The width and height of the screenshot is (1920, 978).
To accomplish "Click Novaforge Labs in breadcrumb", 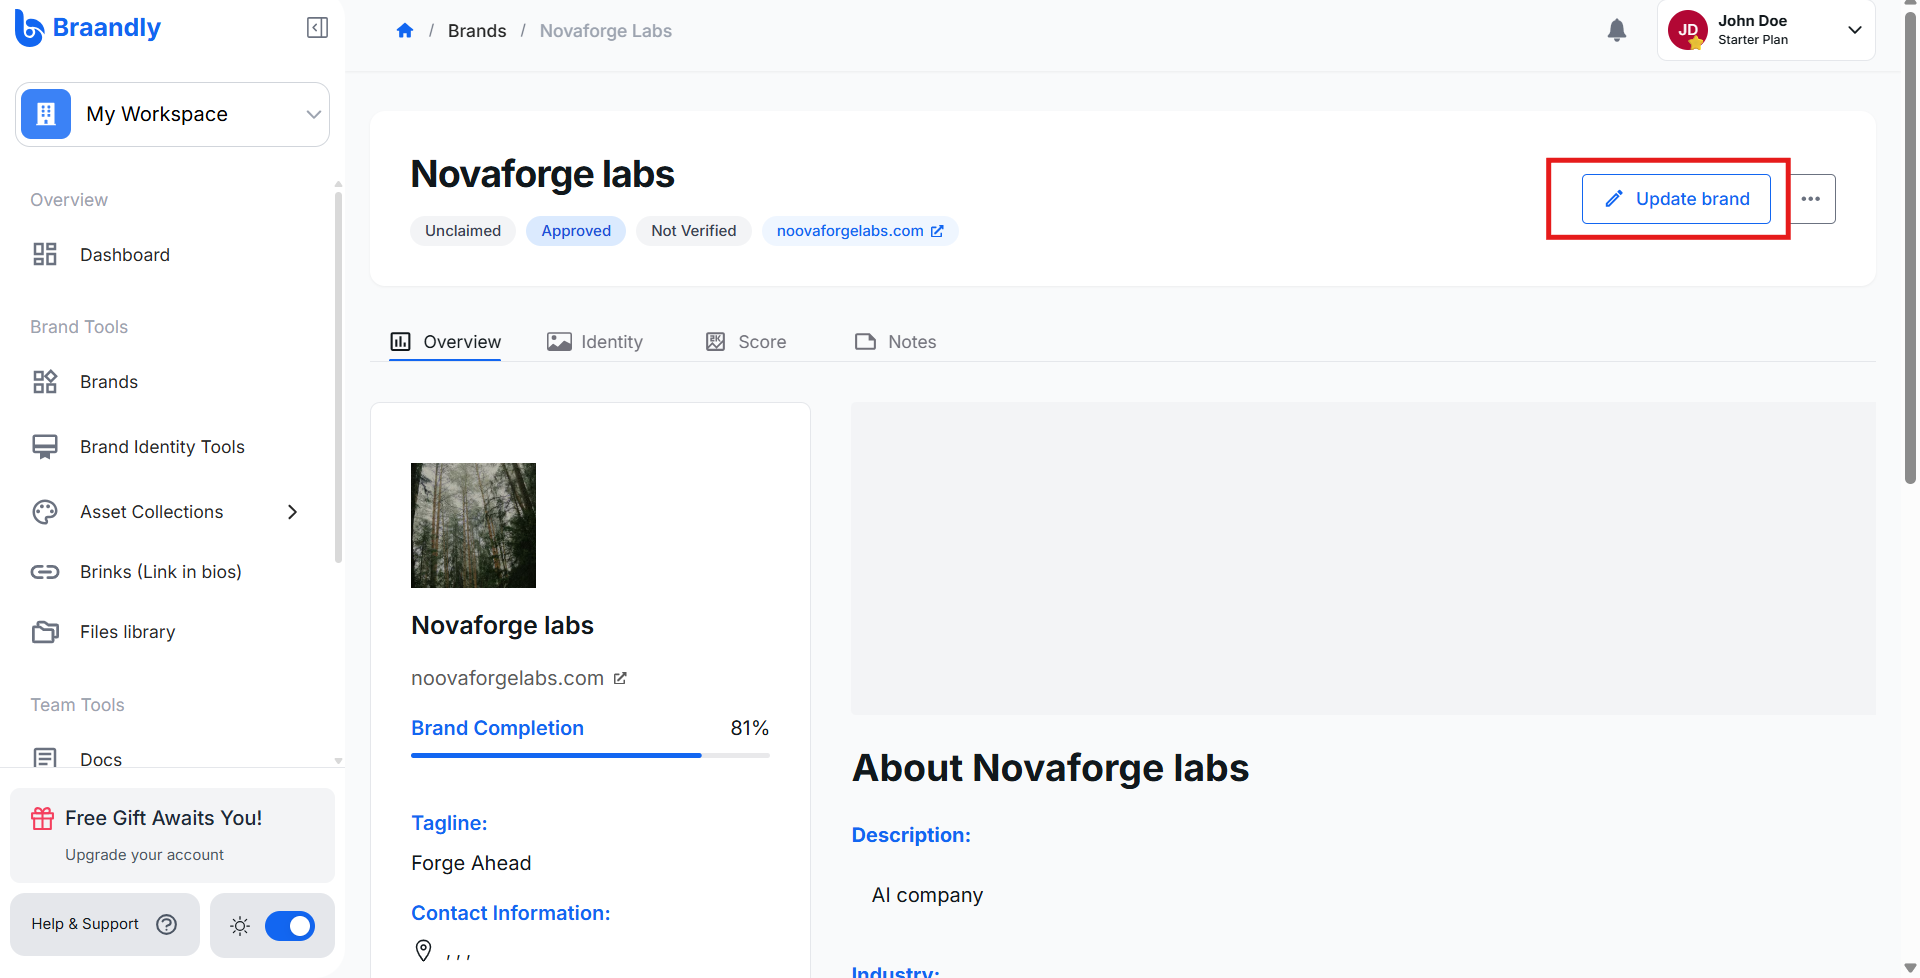I will [606, 31].
